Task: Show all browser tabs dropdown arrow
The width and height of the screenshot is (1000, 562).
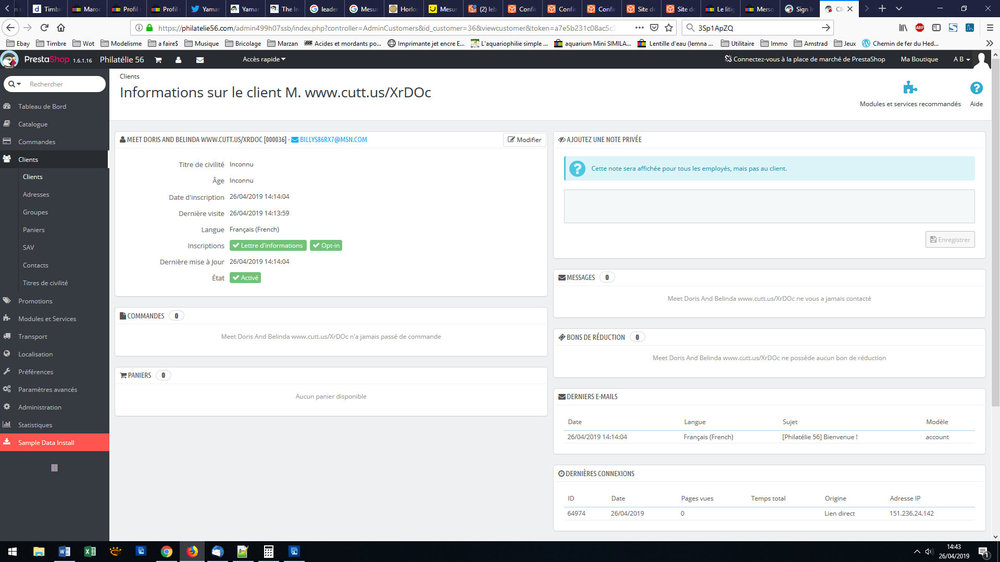Action: click(x=899, y=9)
